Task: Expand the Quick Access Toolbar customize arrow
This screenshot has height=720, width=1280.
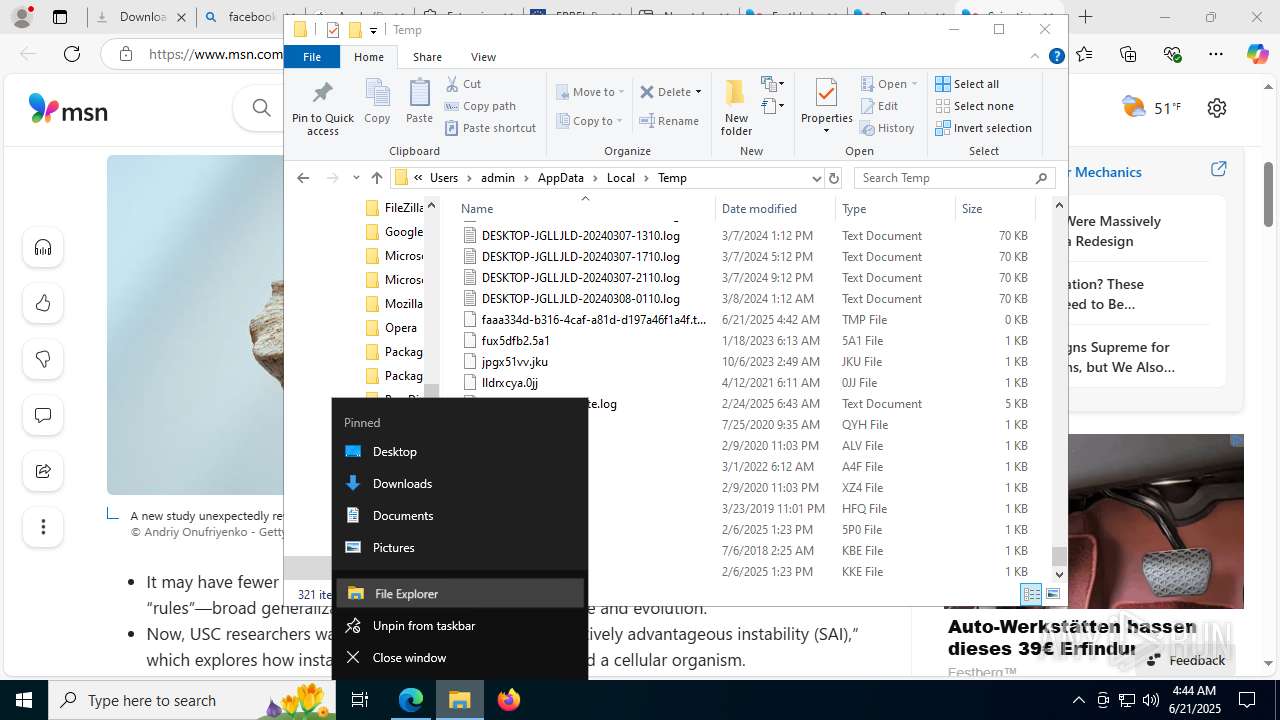Action: pyautogui.click(x=373, y=30)
